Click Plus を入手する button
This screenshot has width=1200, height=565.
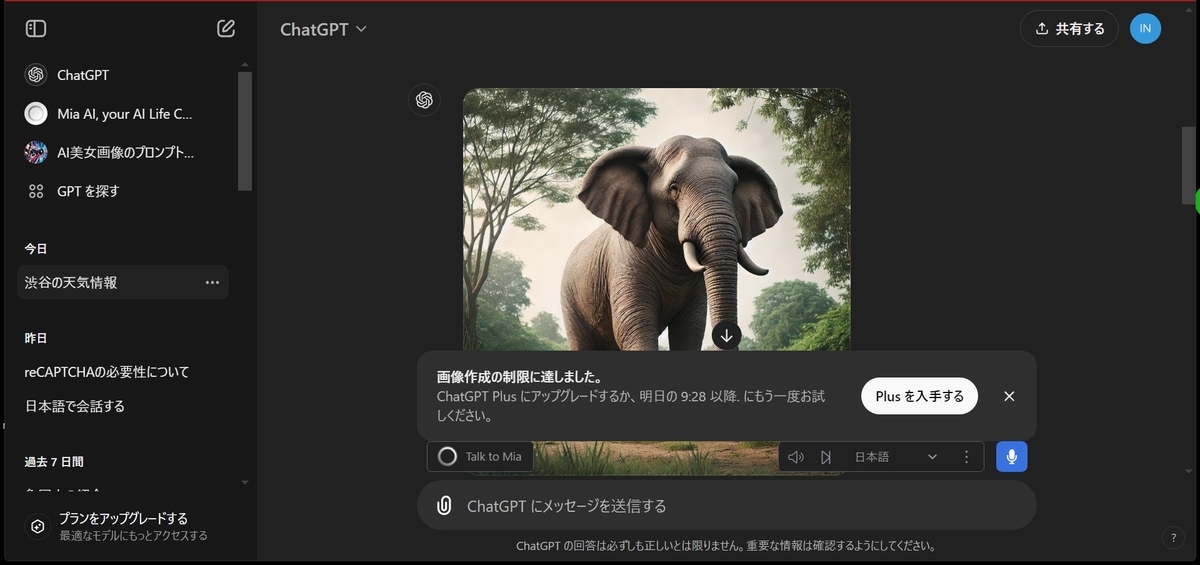click(x=919, y=396)
